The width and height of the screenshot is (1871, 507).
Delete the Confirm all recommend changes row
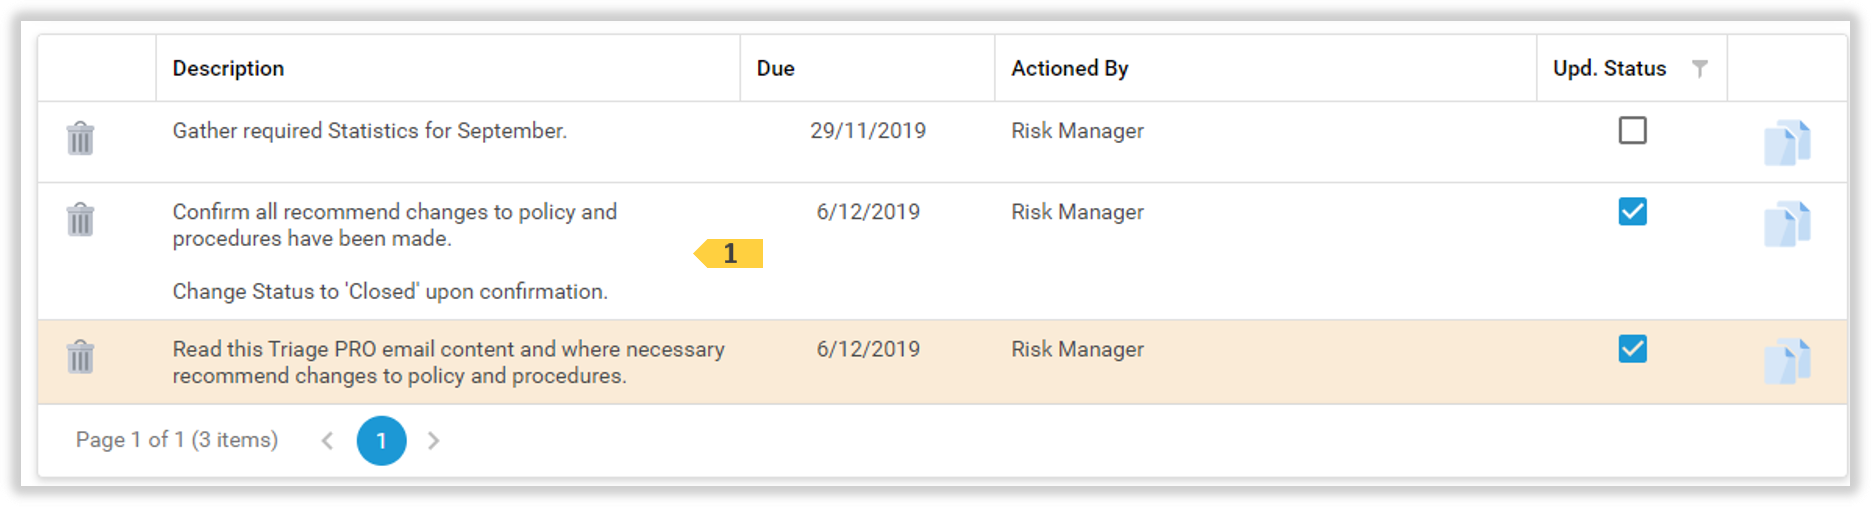coord(80,219)
